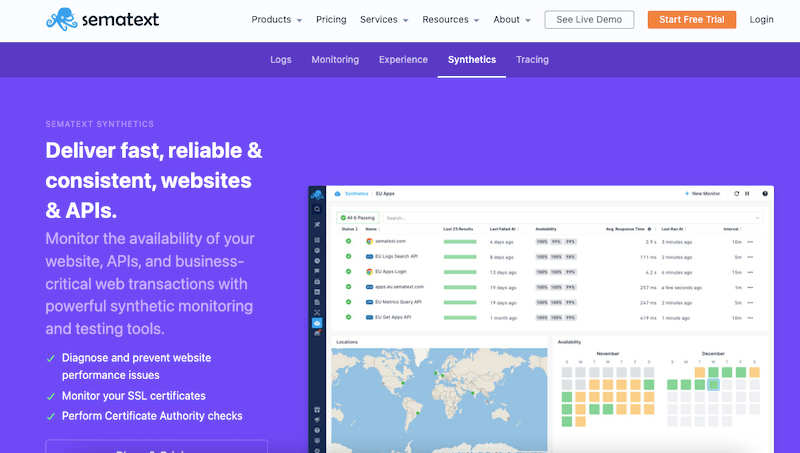Click the cloud icon beside Synthetics breadcrumb
800x453 pixels.
[x=337, y=194]
